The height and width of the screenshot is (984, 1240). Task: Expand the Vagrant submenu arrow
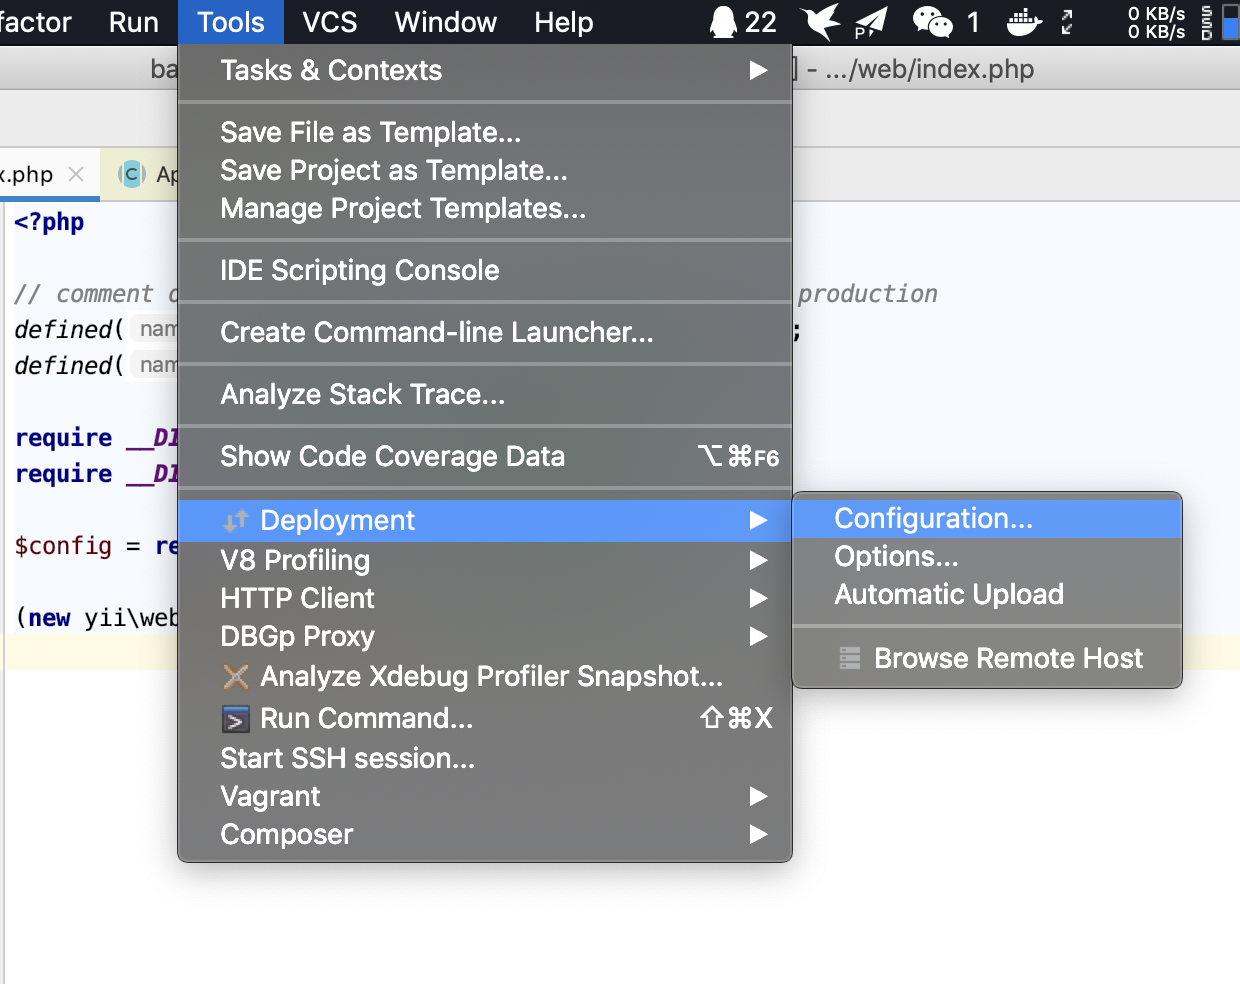759,796
